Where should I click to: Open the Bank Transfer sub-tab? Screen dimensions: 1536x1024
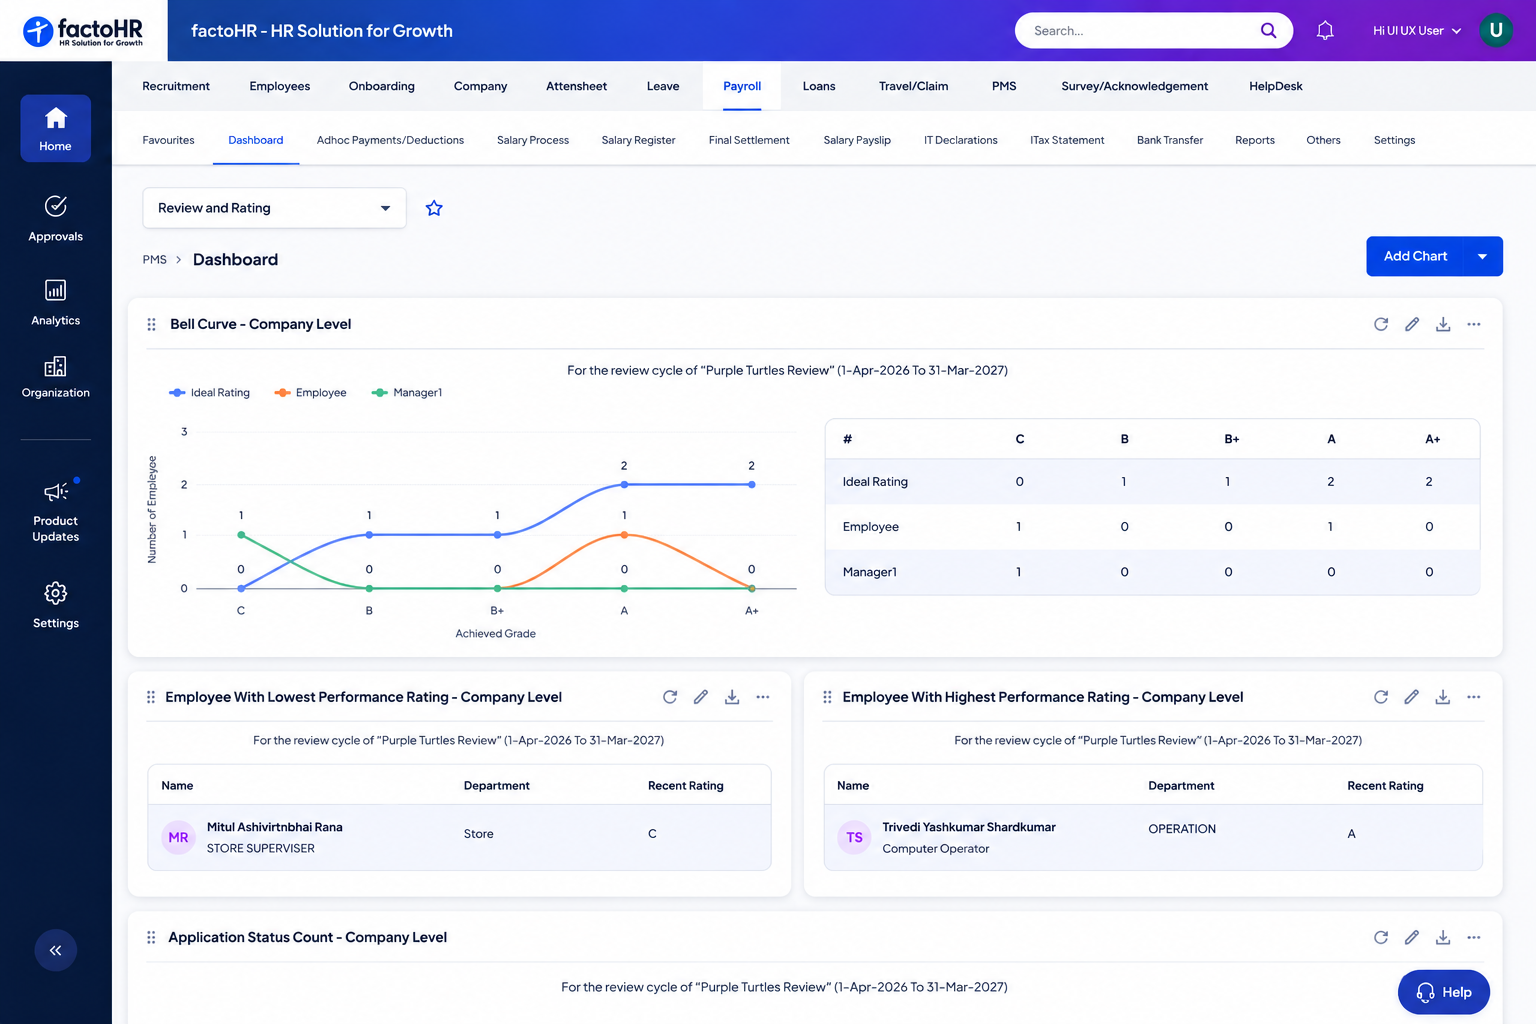point(1170,140)
